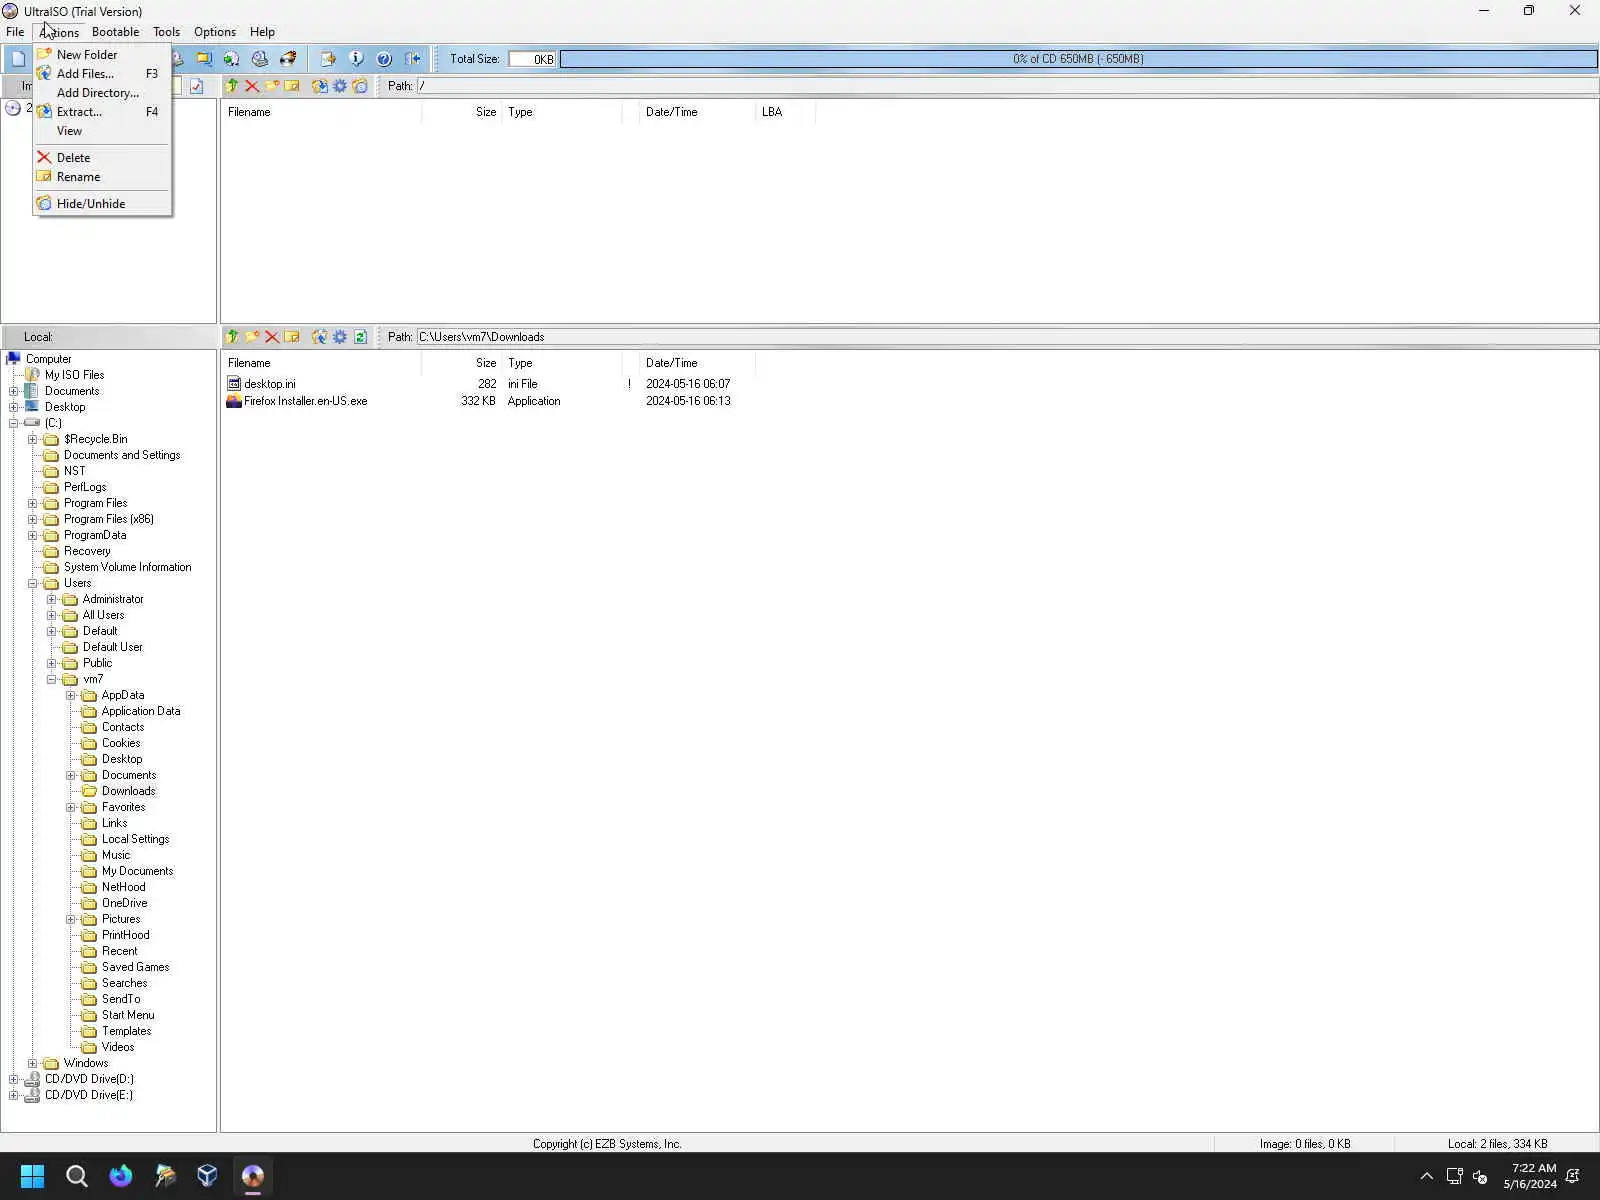Open the Help menu

(x=262, y=32)
